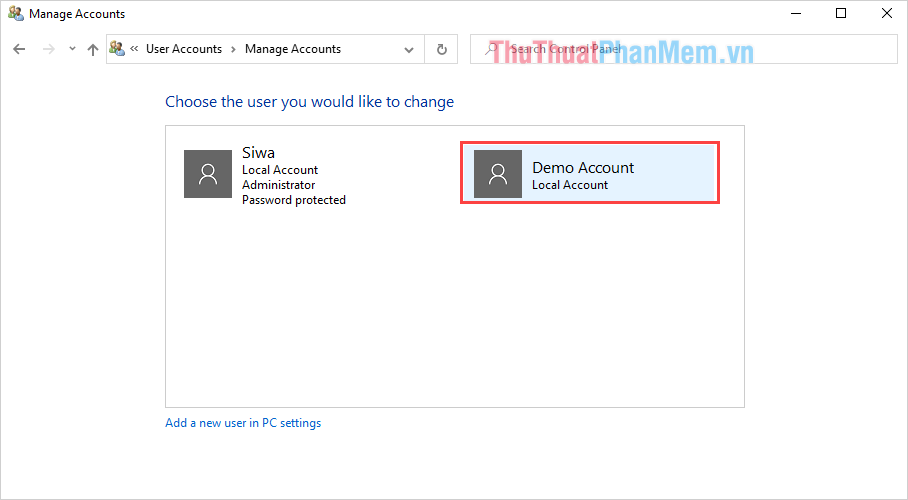
Task: Select the Demo Account avatar
Action: tap(498, 174)
